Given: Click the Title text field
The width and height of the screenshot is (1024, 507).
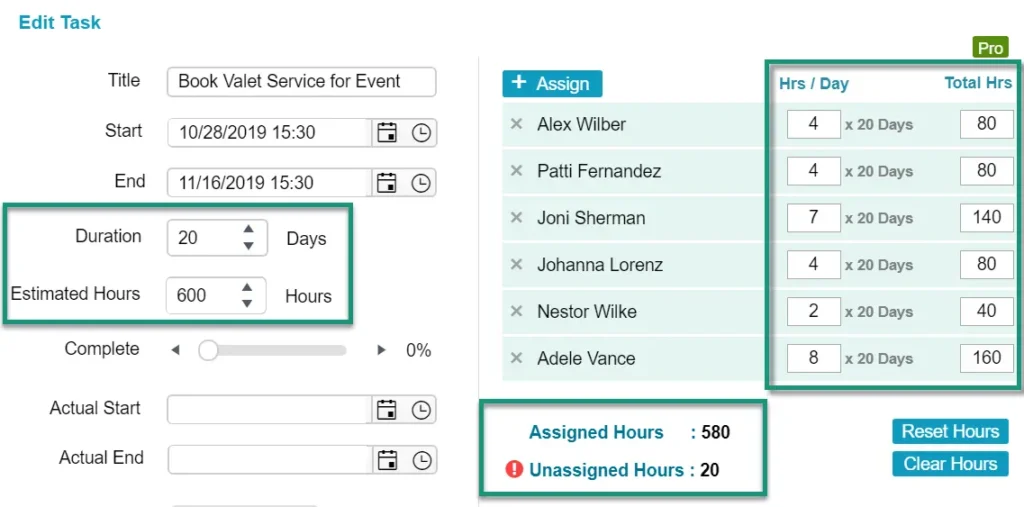Looking at the screenshot, I should point(301,82).
